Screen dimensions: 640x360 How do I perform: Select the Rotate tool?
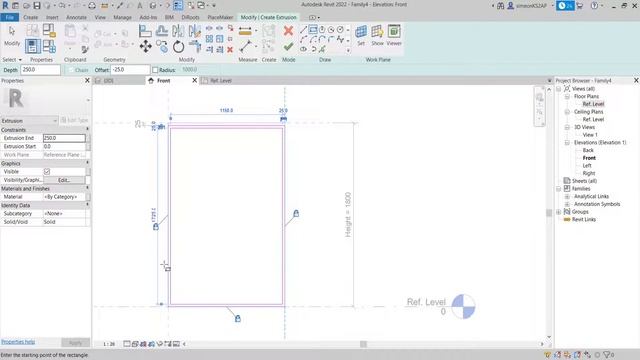[178, 47]
